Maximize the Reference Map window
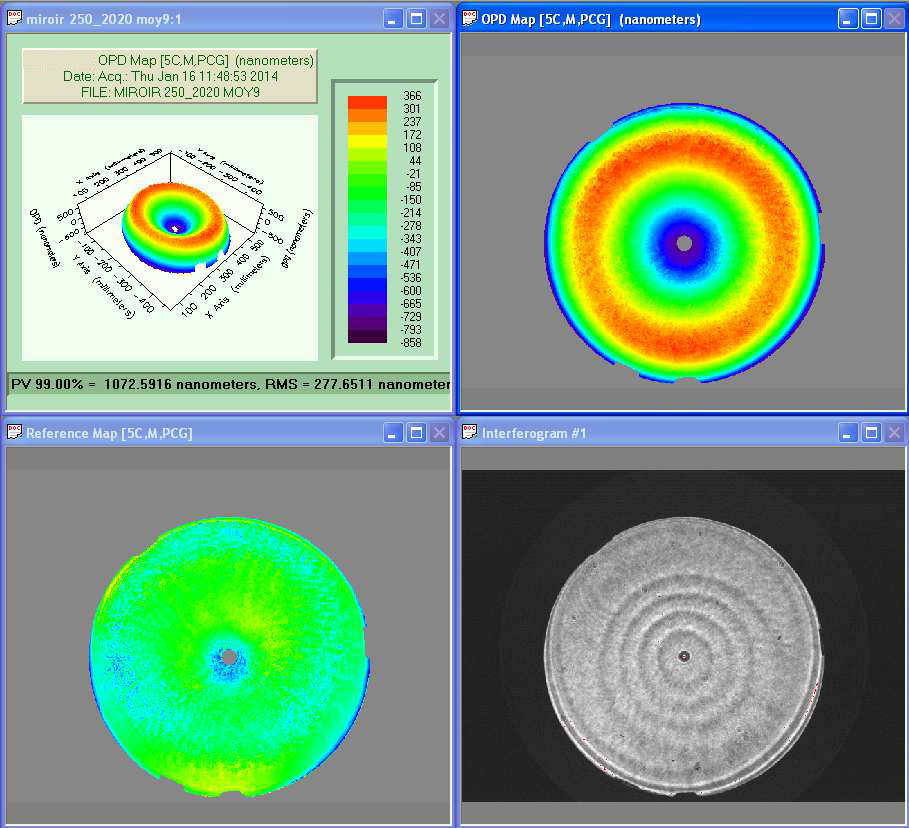This screenshot has height=828, width=909. 416,432
